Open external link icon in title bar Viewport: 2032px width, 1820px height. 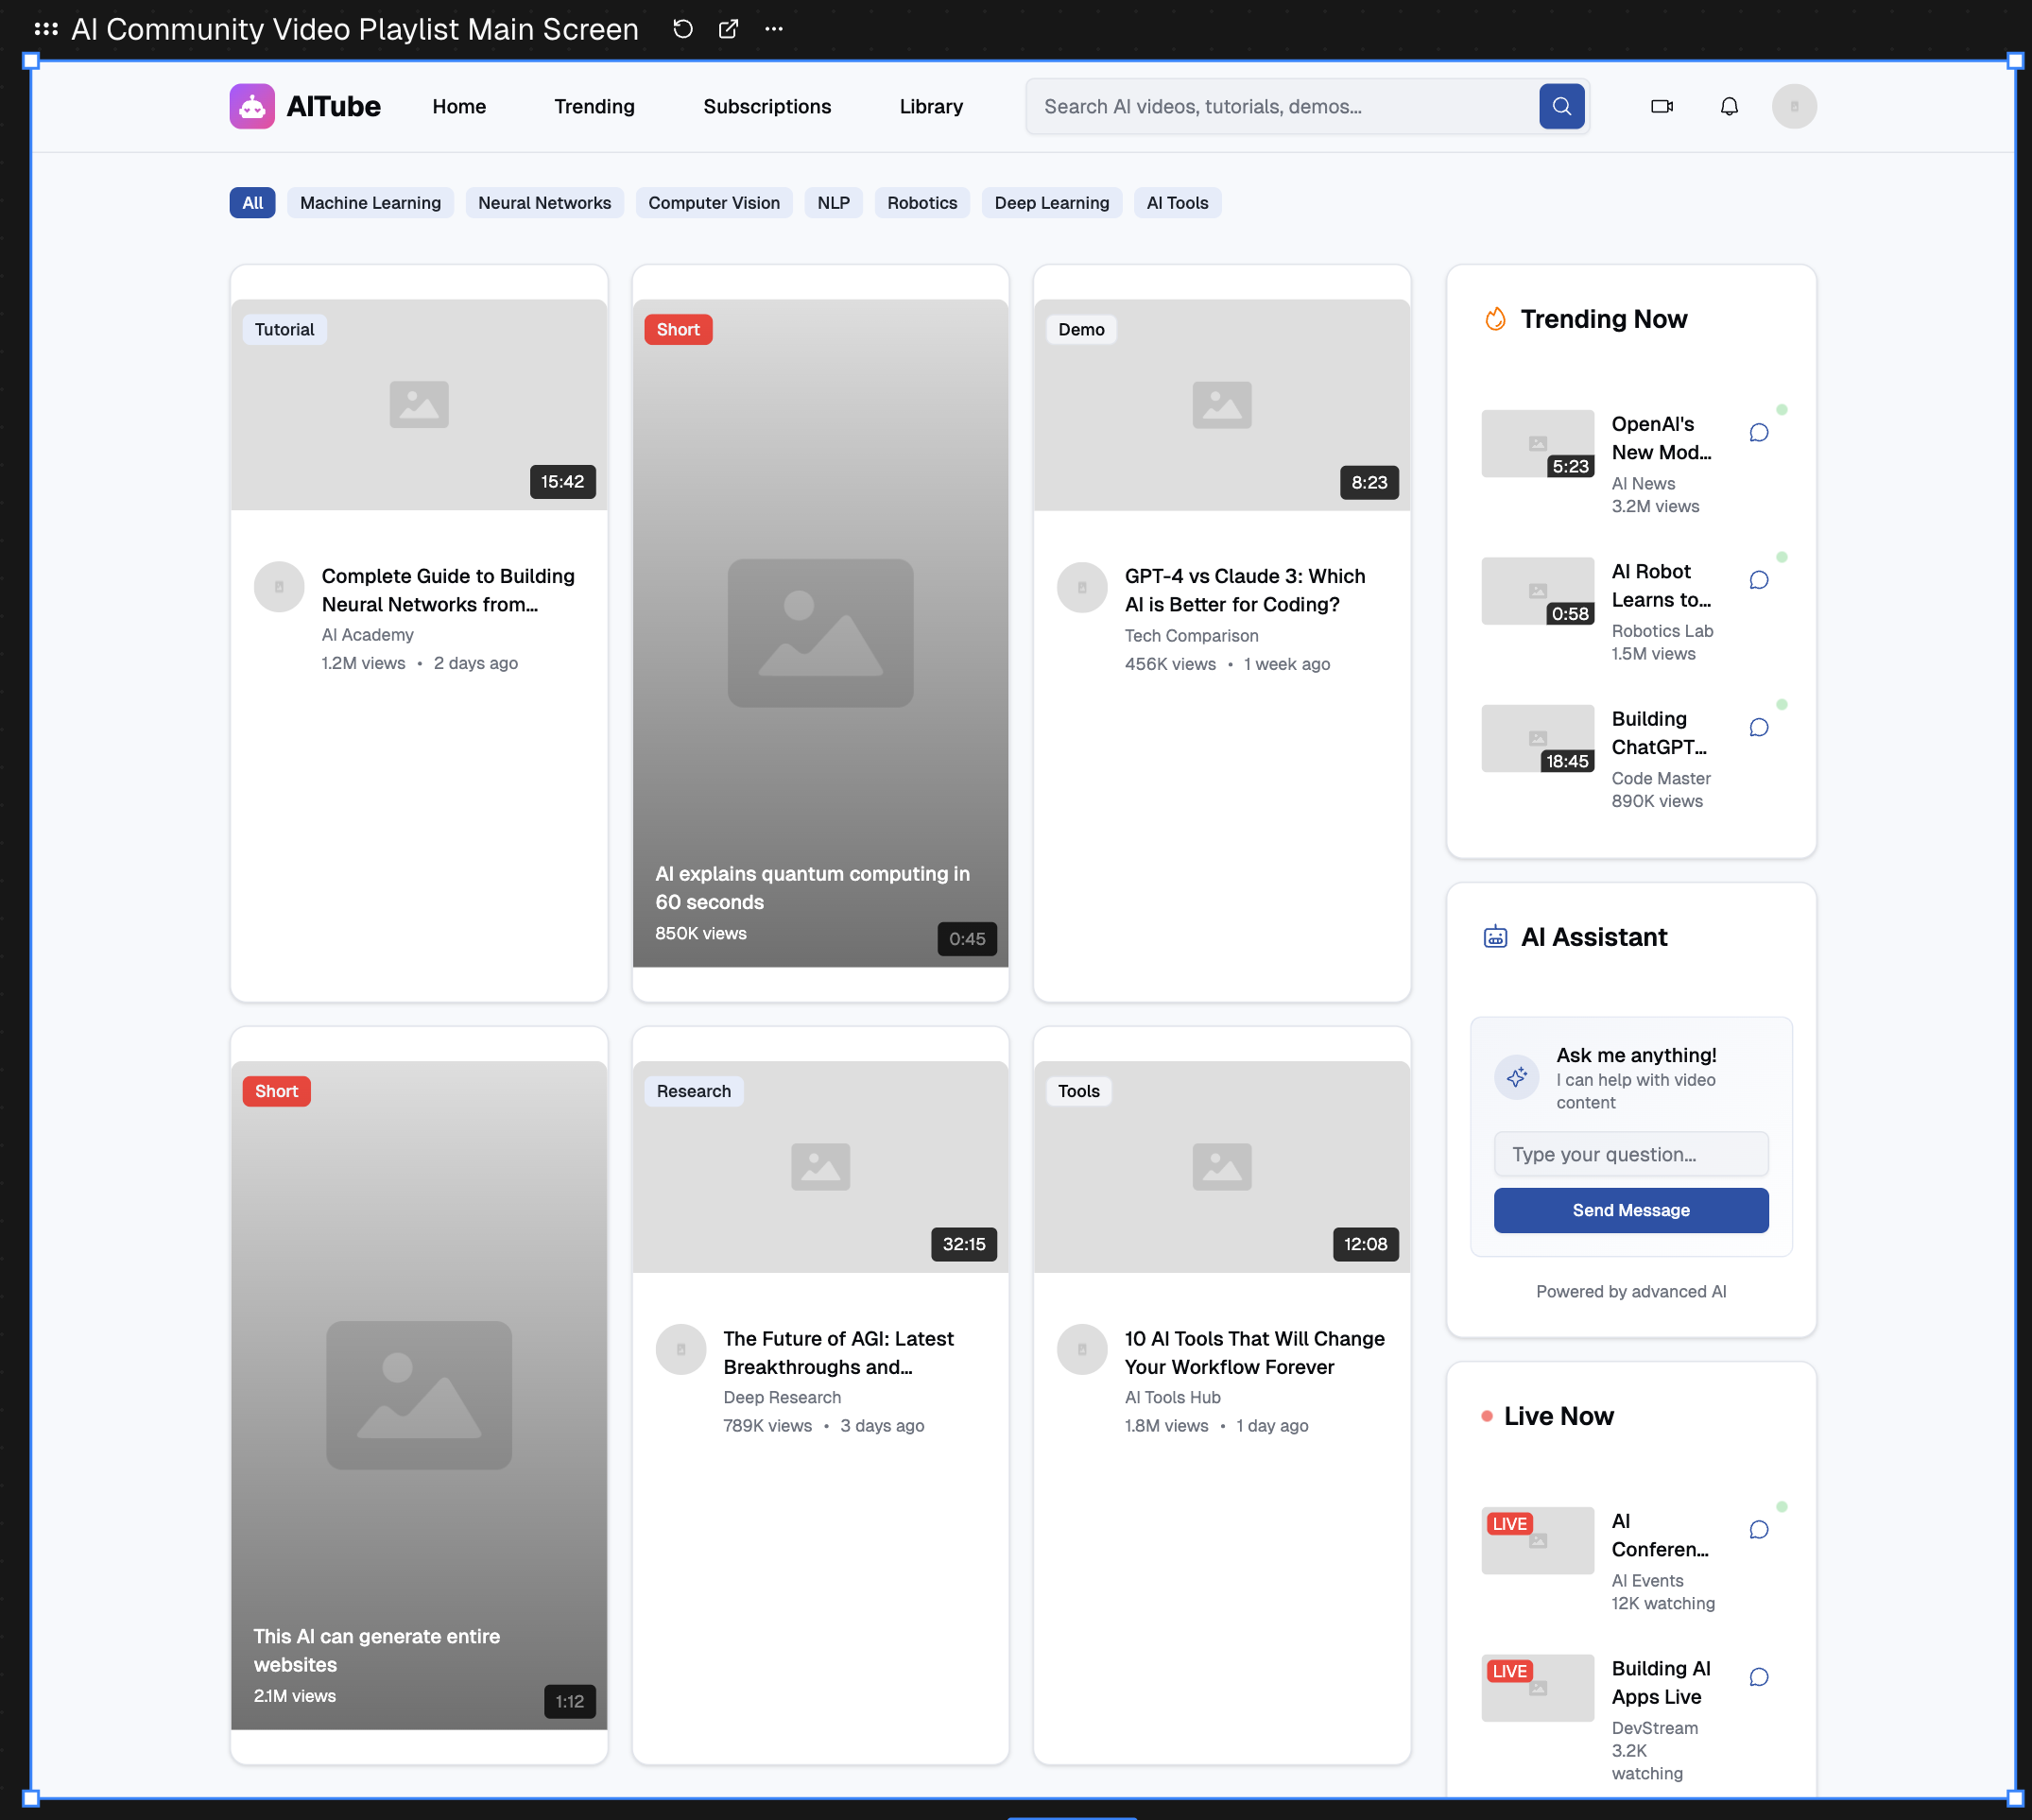point(729,29)
